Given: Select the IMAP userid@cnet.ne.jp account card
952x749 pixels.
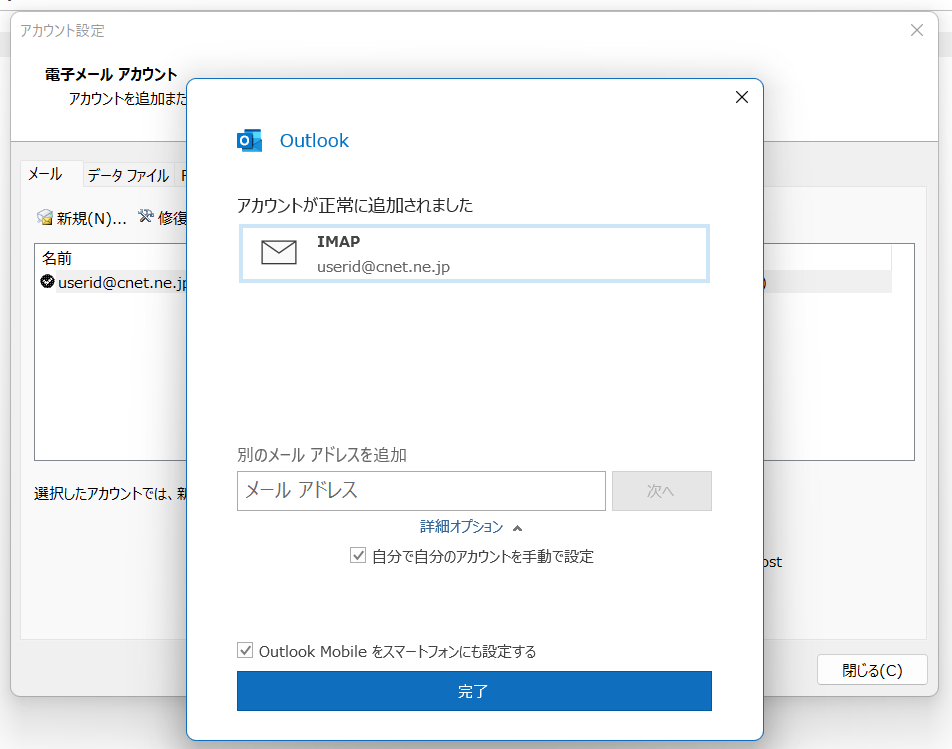Looking at the screenshot, I should (x=474, y=254).
